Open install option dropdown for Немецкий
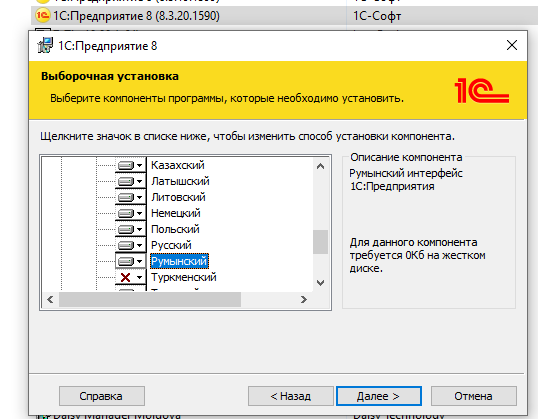Screen dimensions: 538x419 tap(130, 213)
